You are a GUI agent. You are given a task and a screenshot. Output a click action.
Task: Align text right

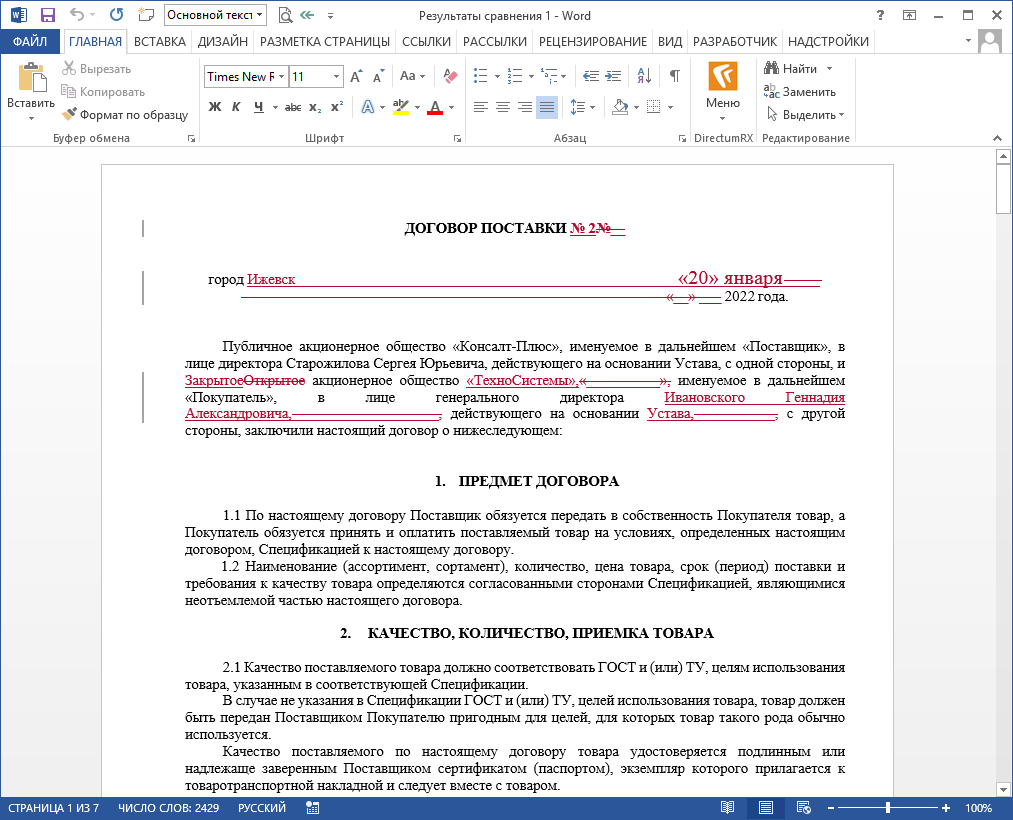coord(525,107)
